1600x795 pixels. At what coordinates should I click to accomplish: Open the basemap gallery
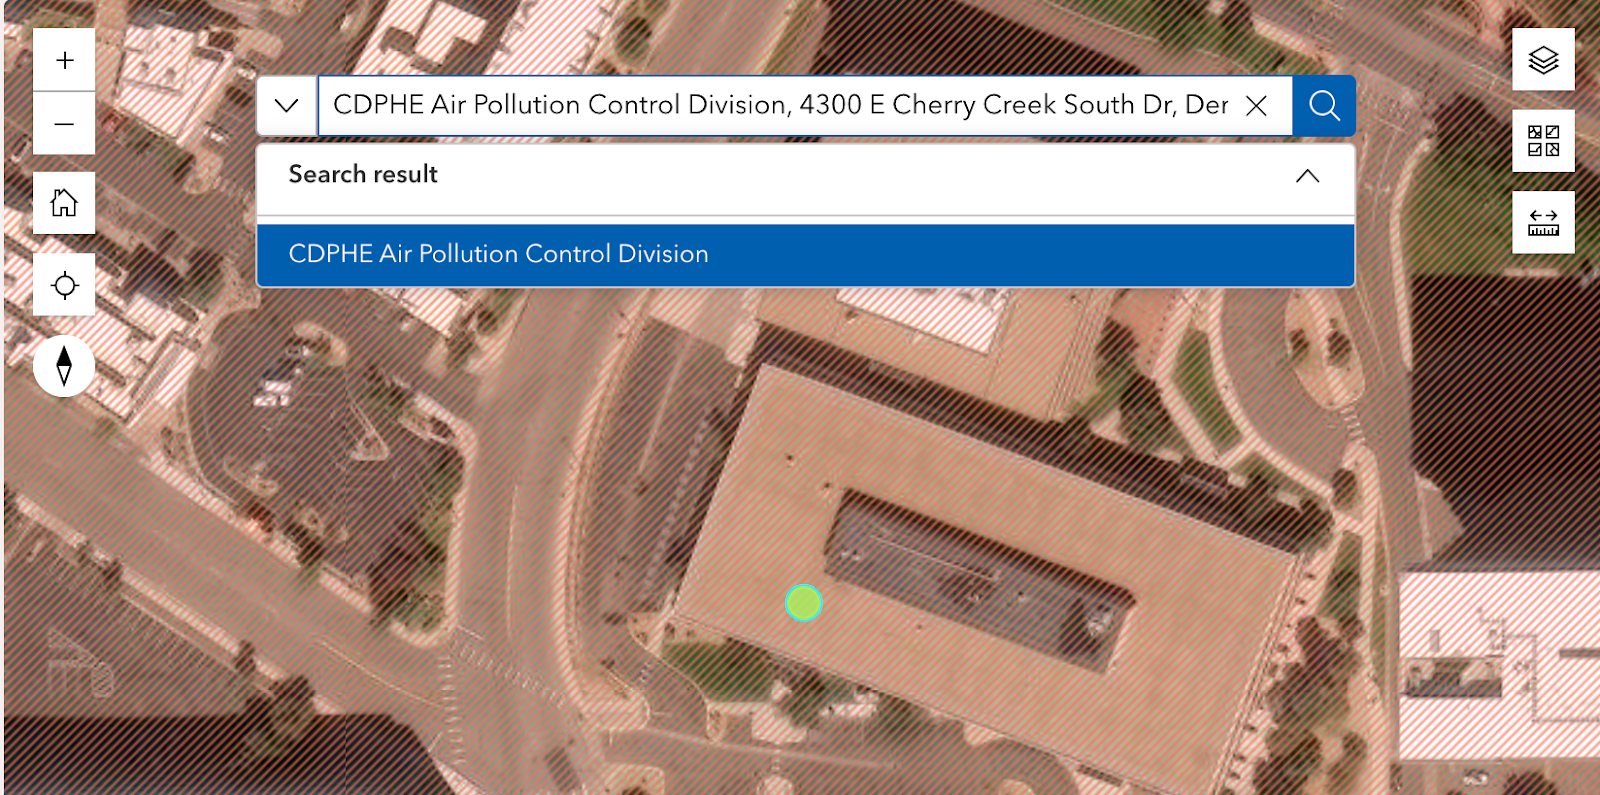point(1543,141)
